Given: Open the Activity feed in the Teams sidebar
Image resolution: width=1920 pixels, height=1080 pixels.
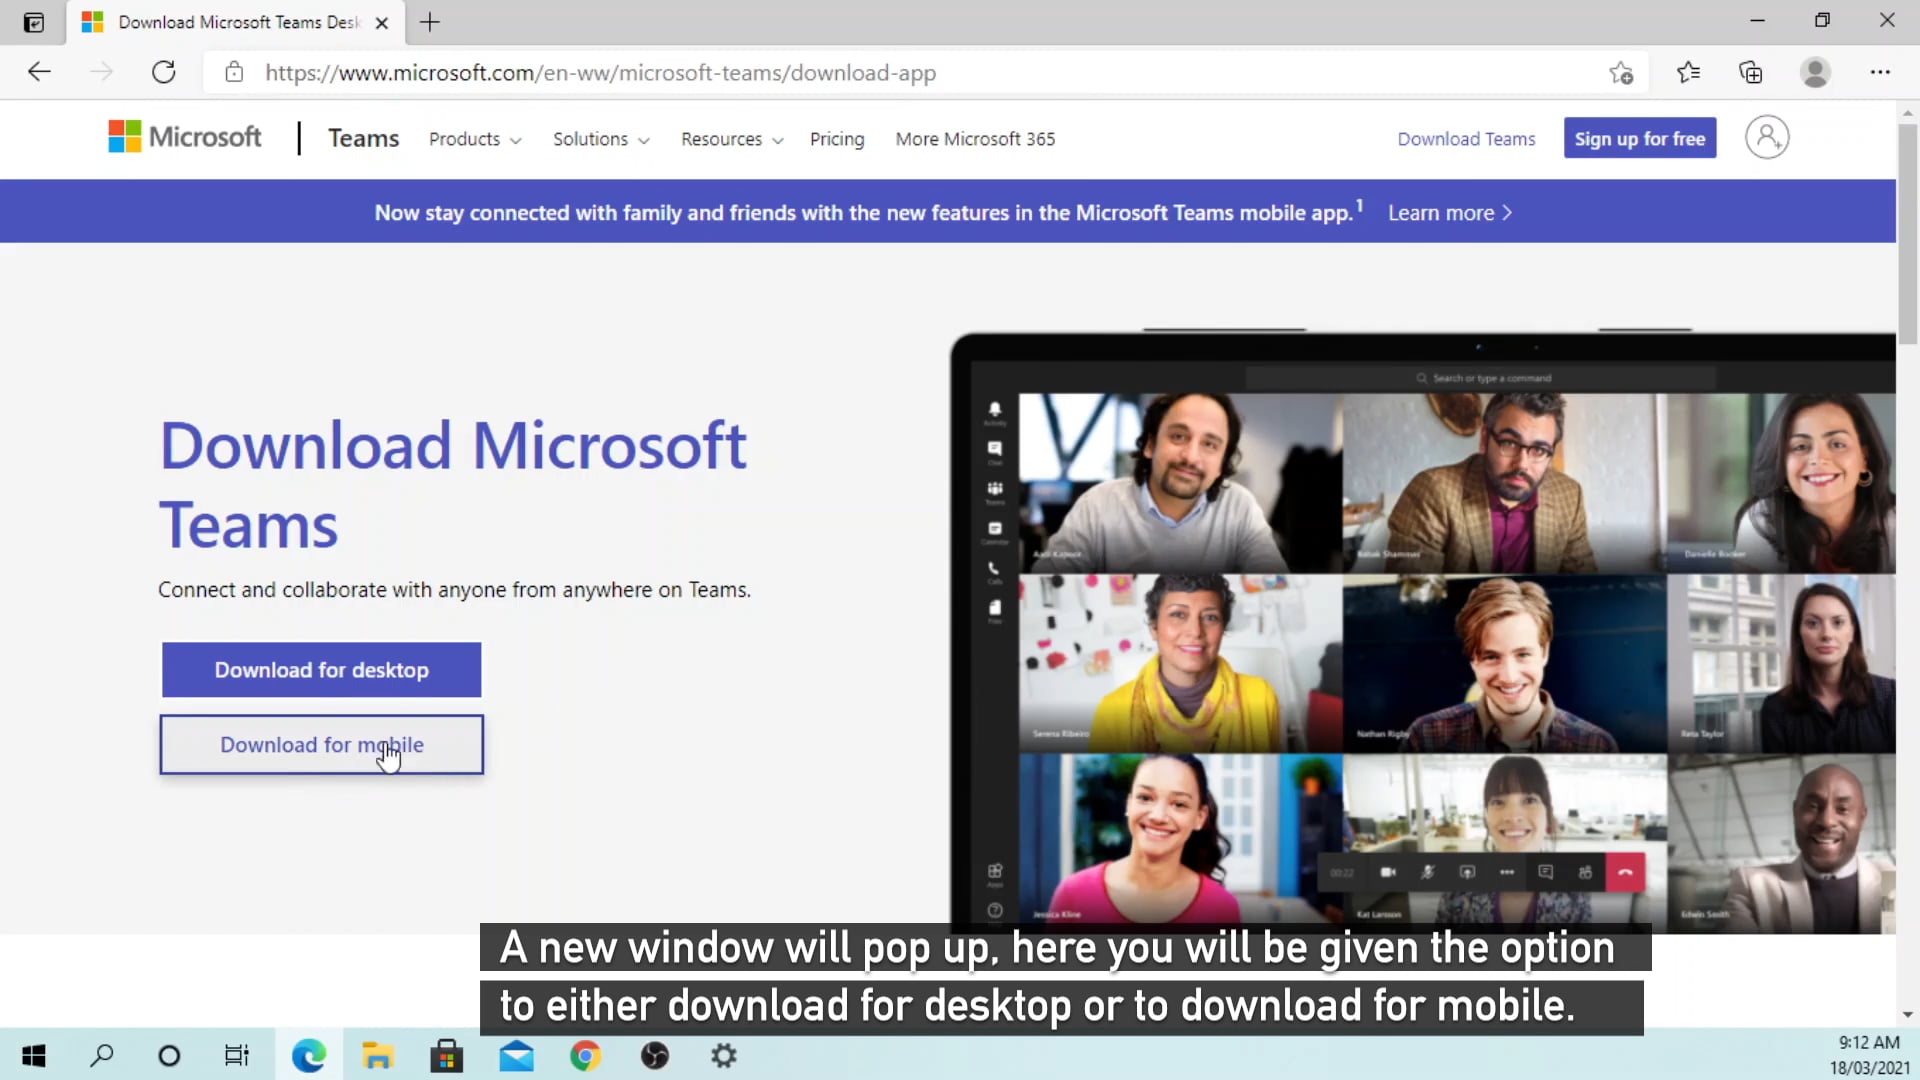Looking at the screenshot, I should click(994, 411).
